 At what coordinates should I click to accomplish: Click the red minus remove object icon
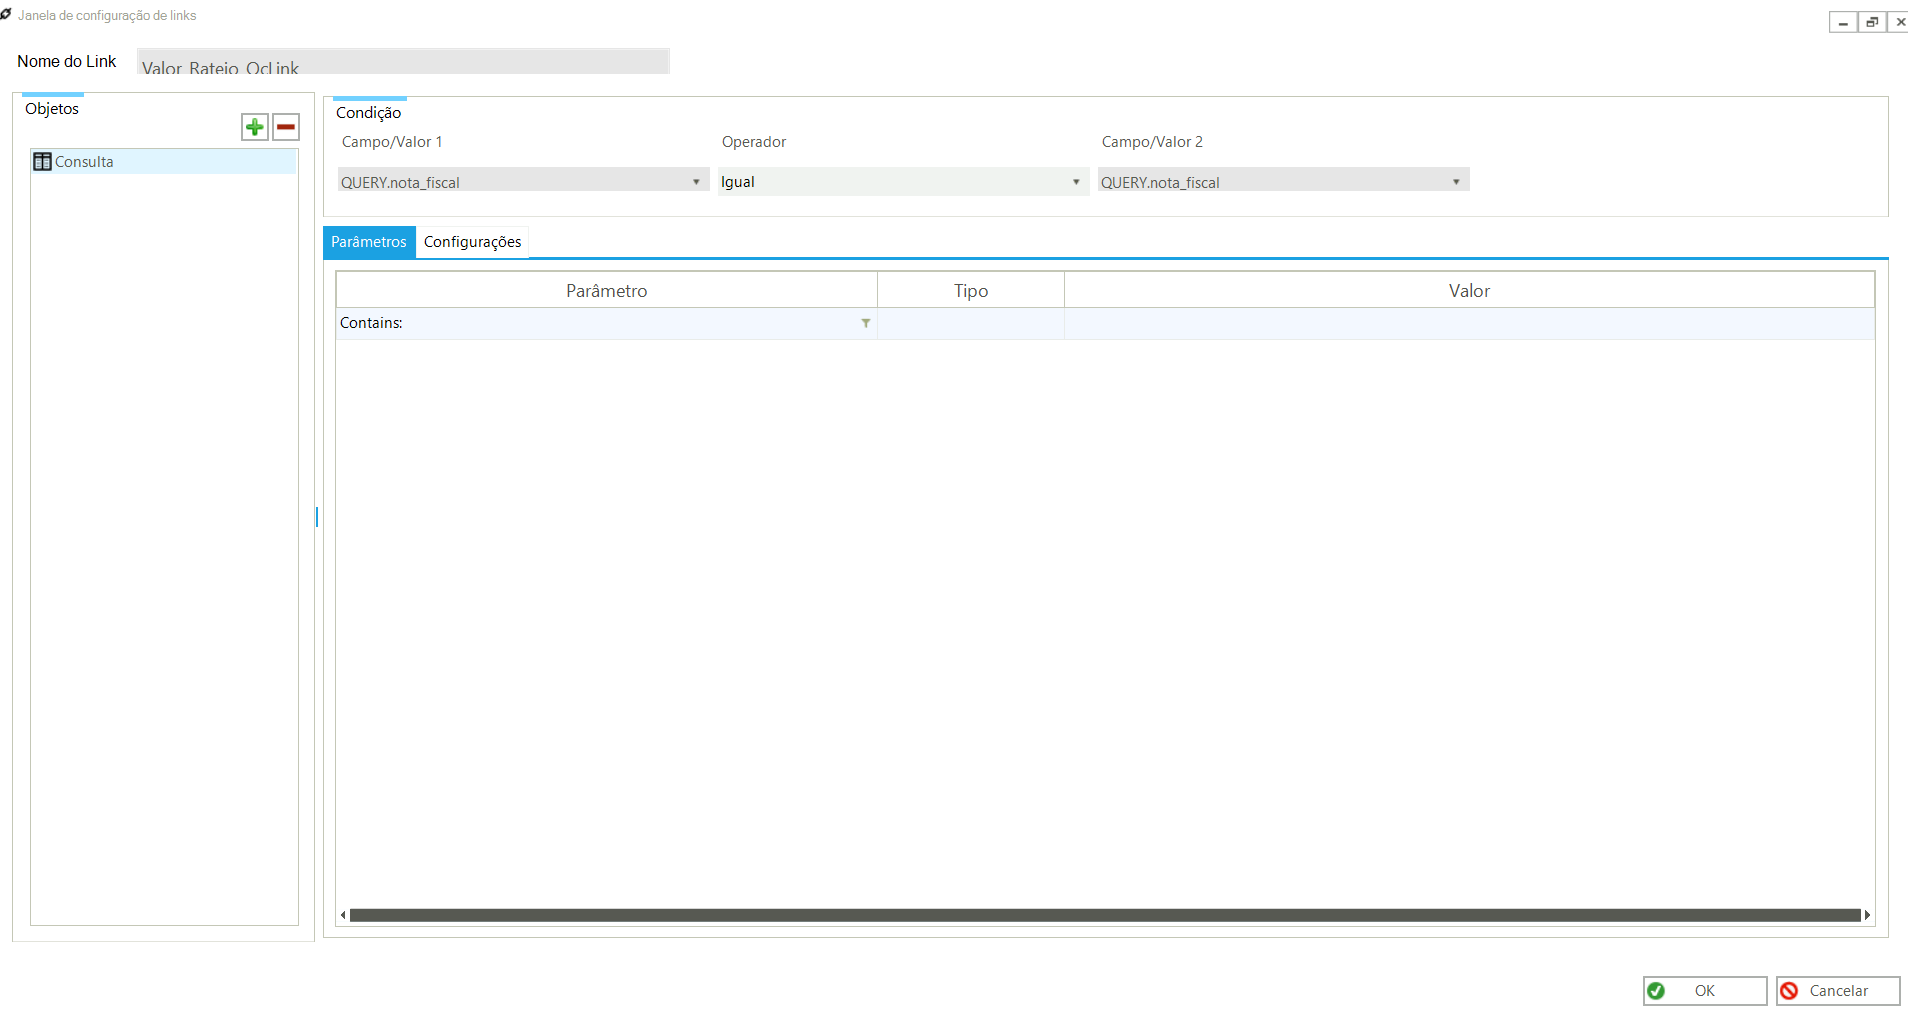[x=286, y=127]
